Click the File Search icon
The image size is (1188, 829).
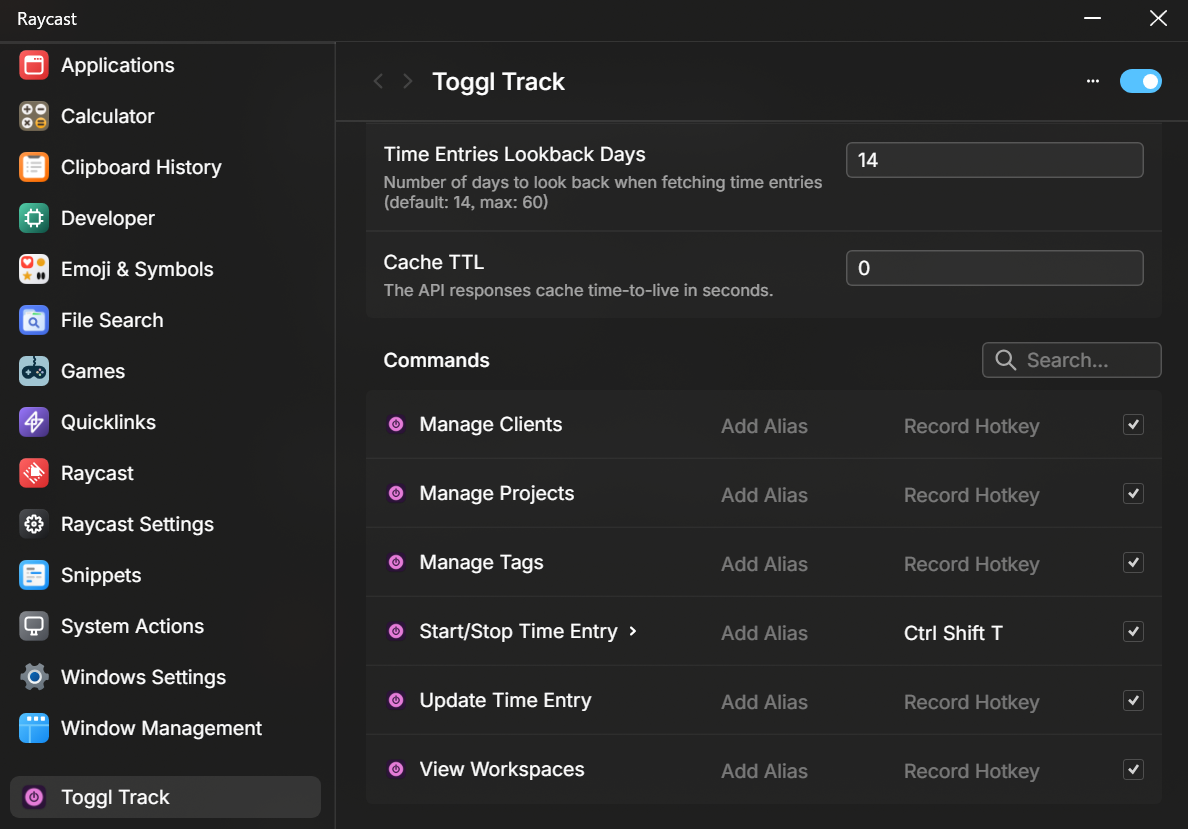(34, 320)
